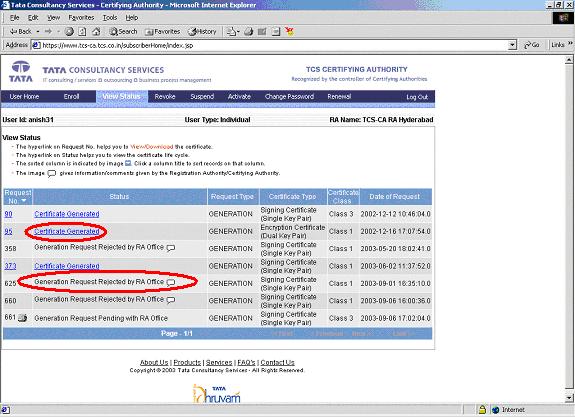Click the Refresh page icon

83,32
